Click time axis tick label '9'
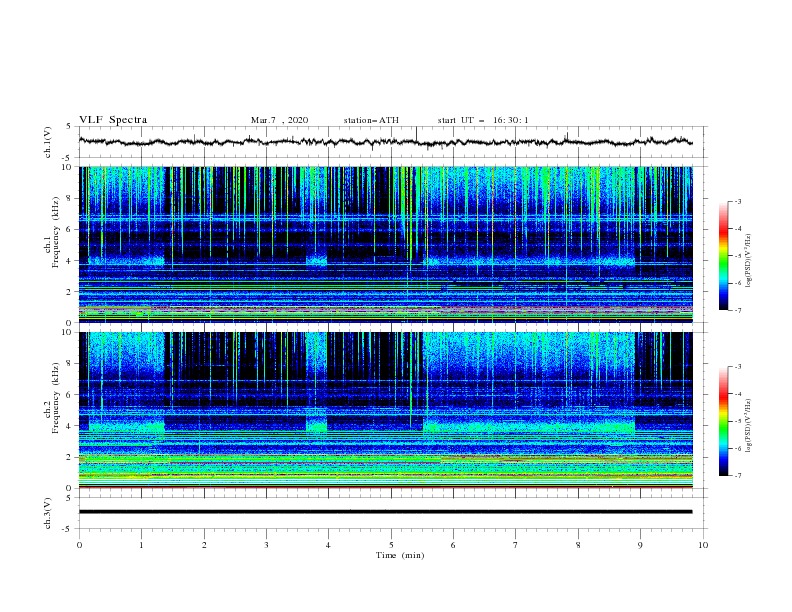Viewport: 792px width, 612px height. pos(640,545)
